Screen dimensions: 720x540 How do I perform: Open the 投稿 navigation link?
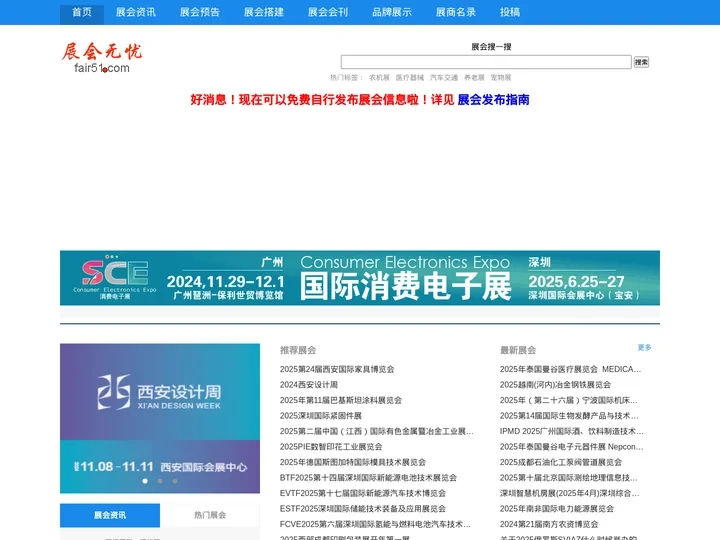click(x=510, y=12)
